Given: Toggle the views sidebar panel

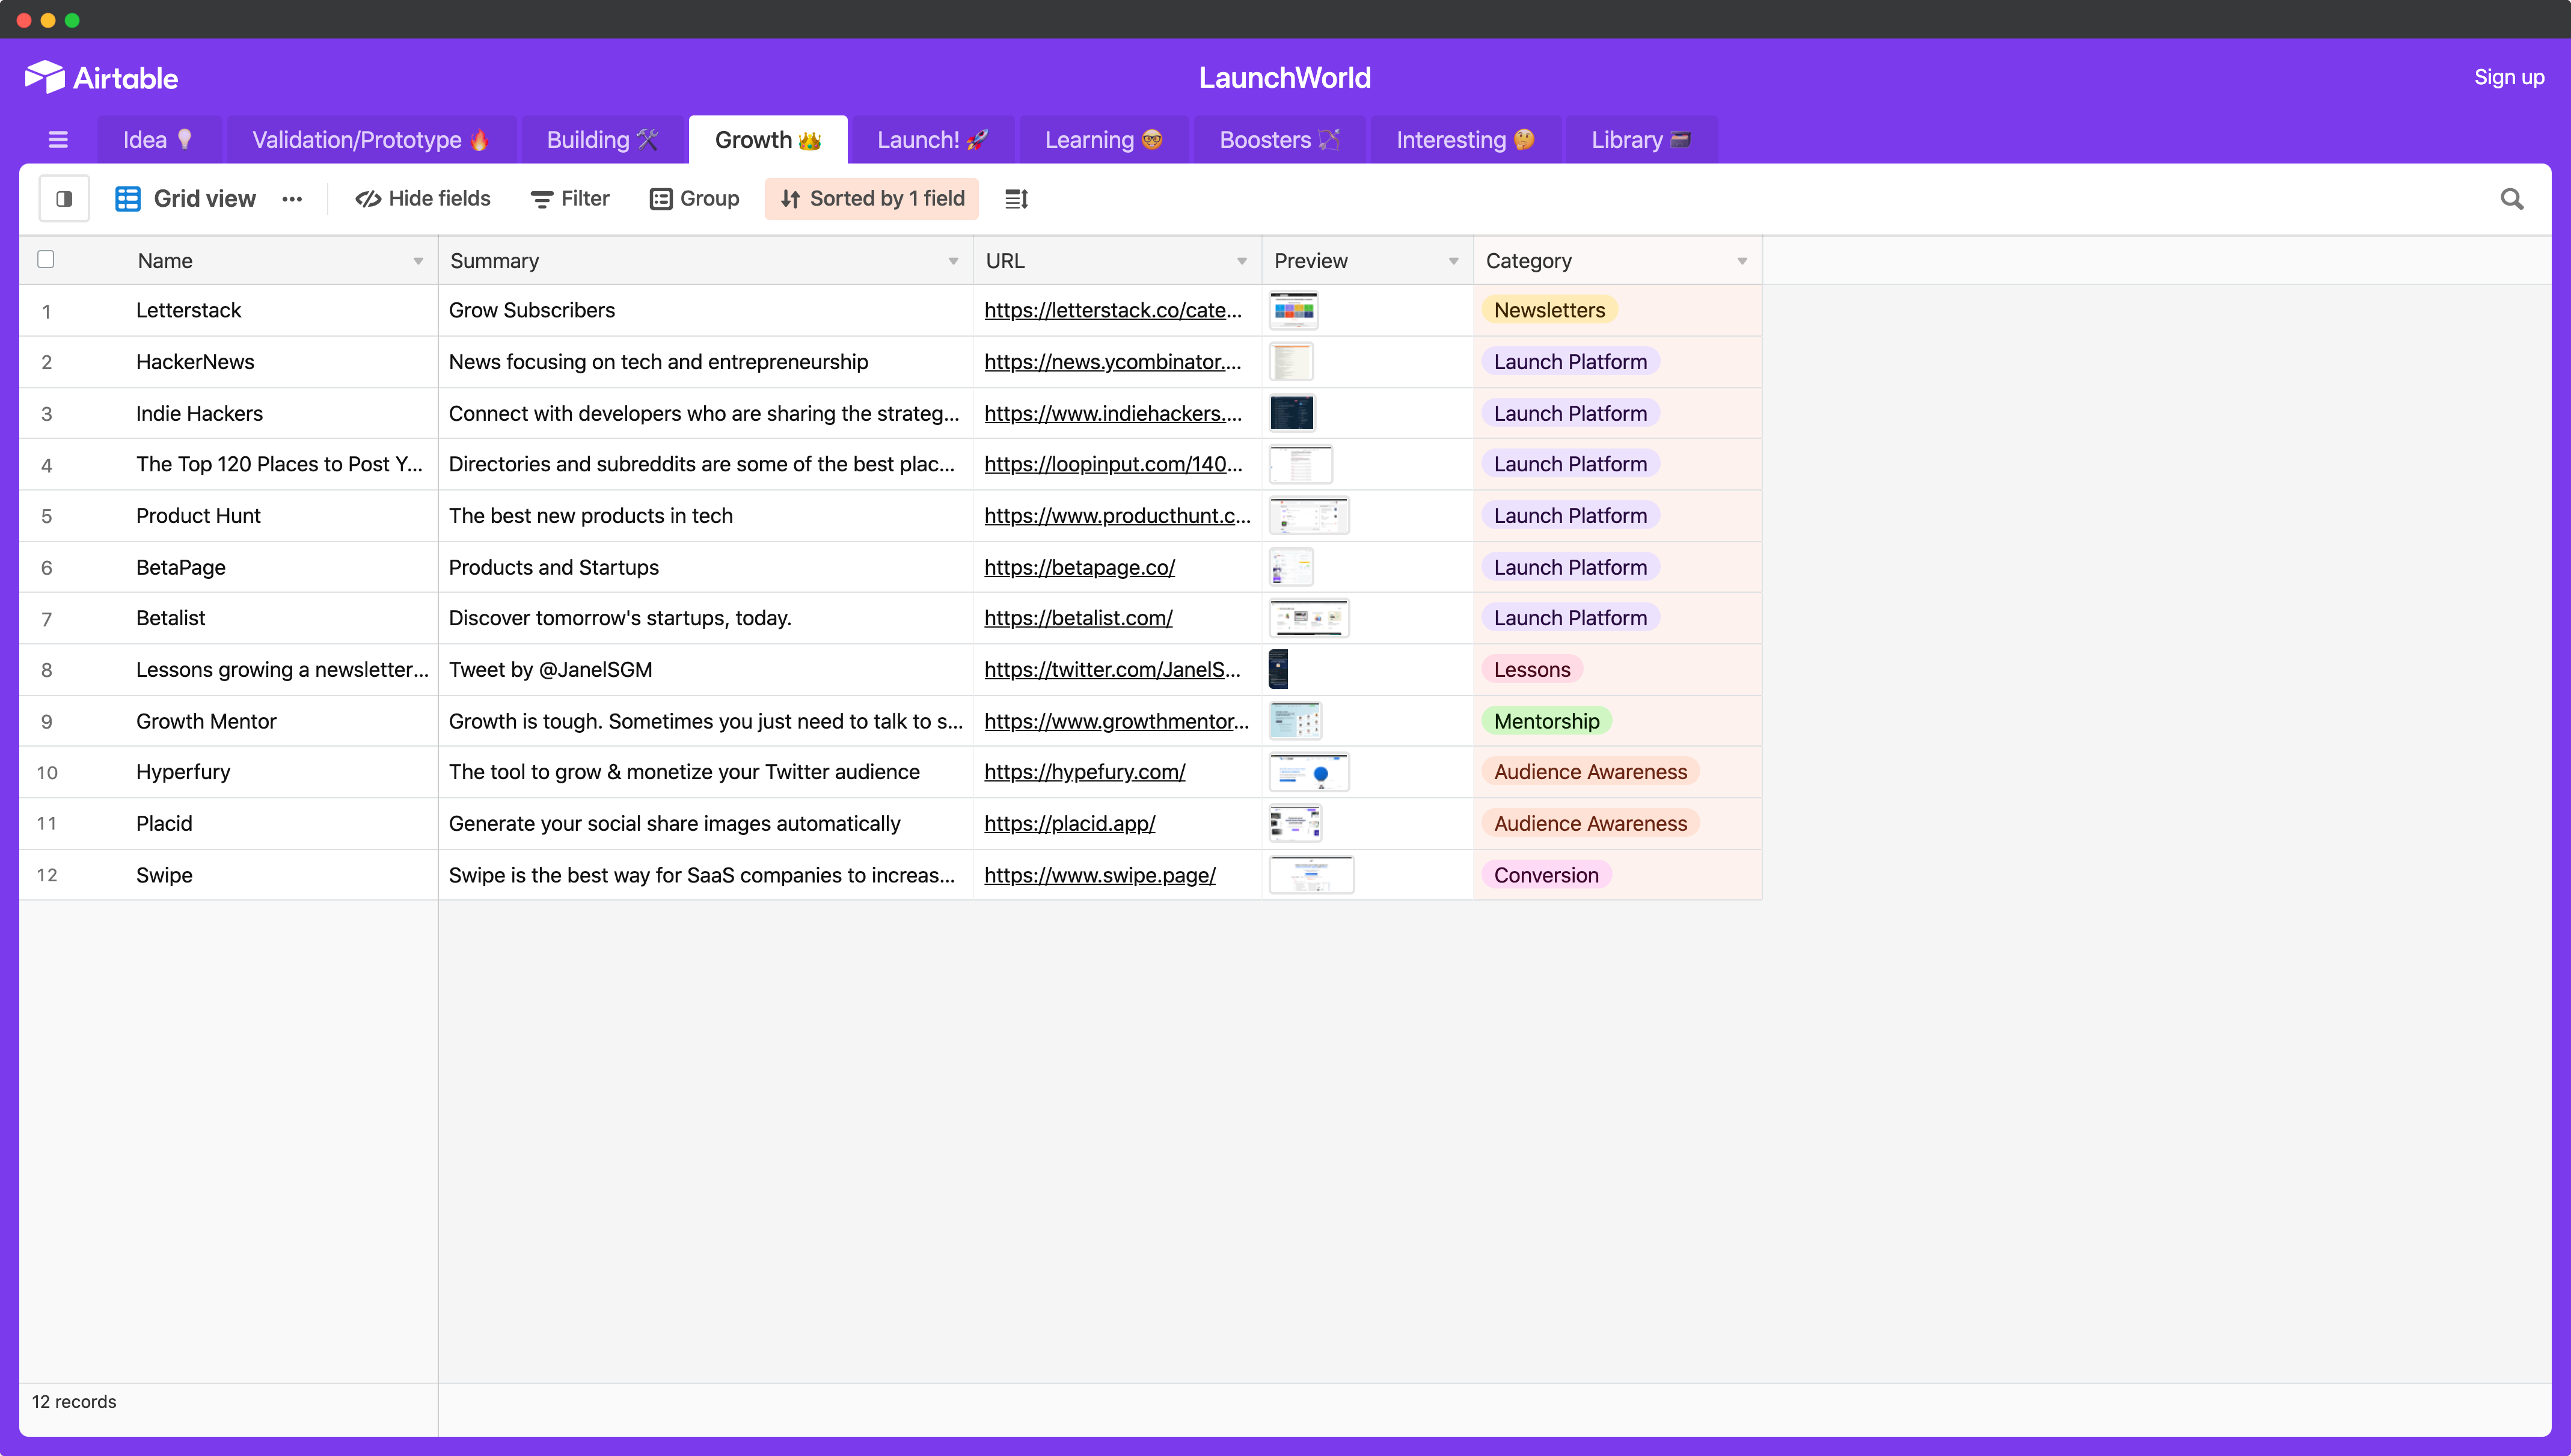Looking at the screenshot, I should [64, 199].
